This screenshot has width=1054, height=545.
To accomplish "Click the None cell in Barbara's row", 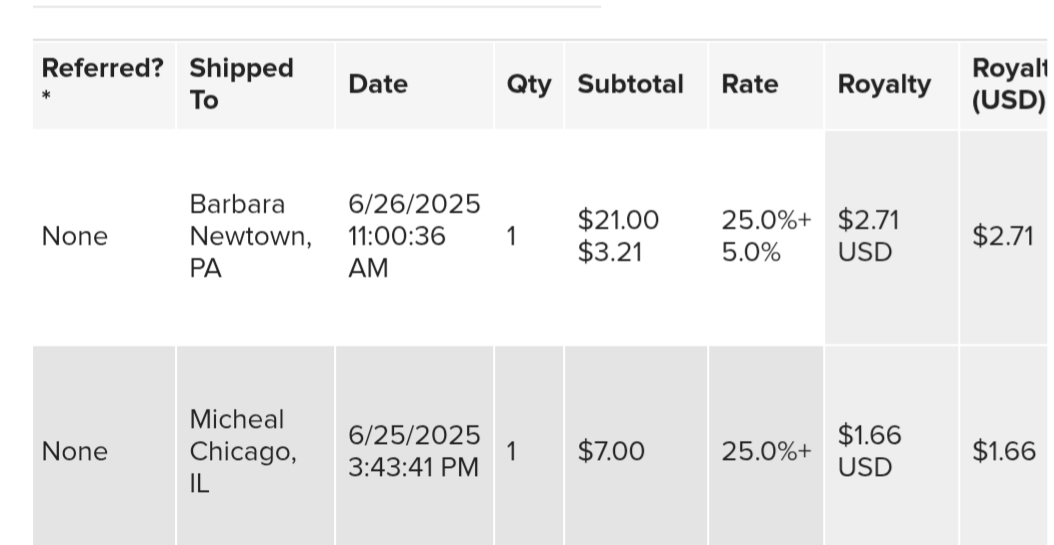I will (104, 237).
